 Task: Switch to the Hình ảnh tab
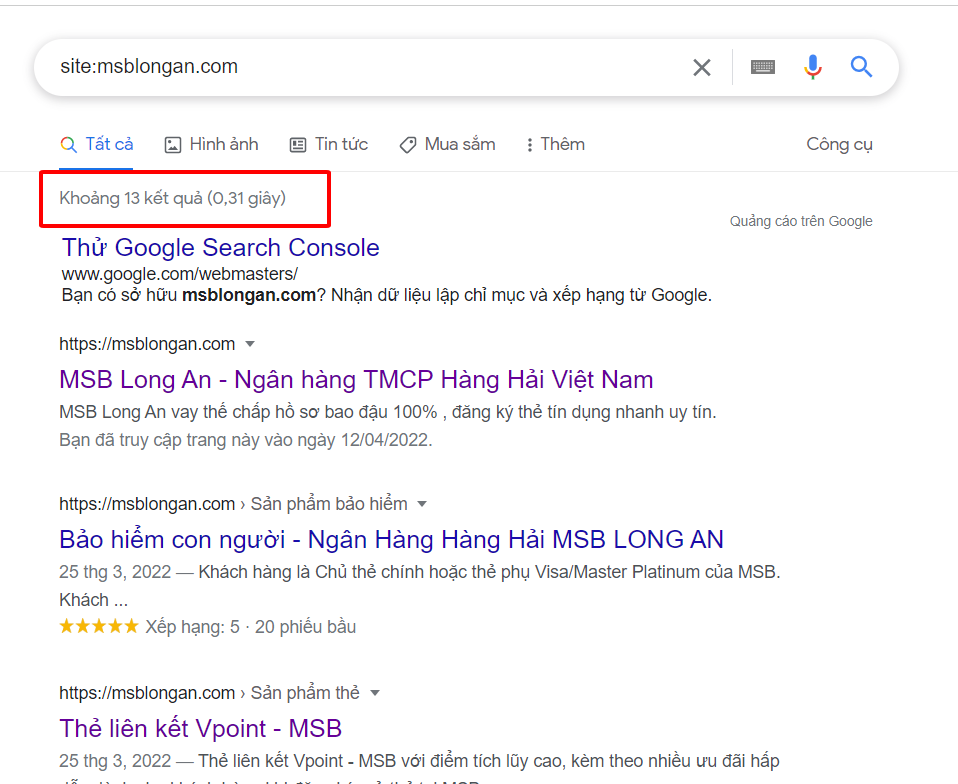(211, 145)
